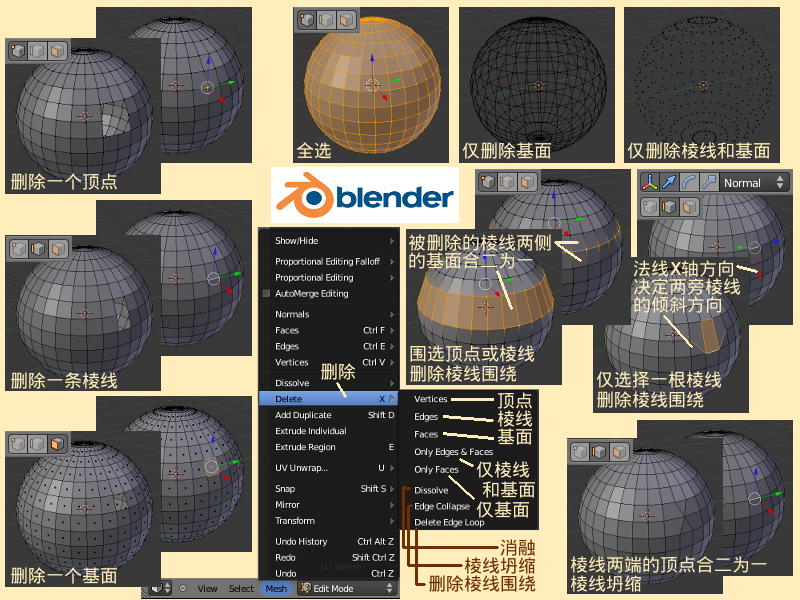Viewport: 800px width, 600px height.
Task: Click vertex select icon in the 围选顶点或棱线 panel
Action: [488, 182]
